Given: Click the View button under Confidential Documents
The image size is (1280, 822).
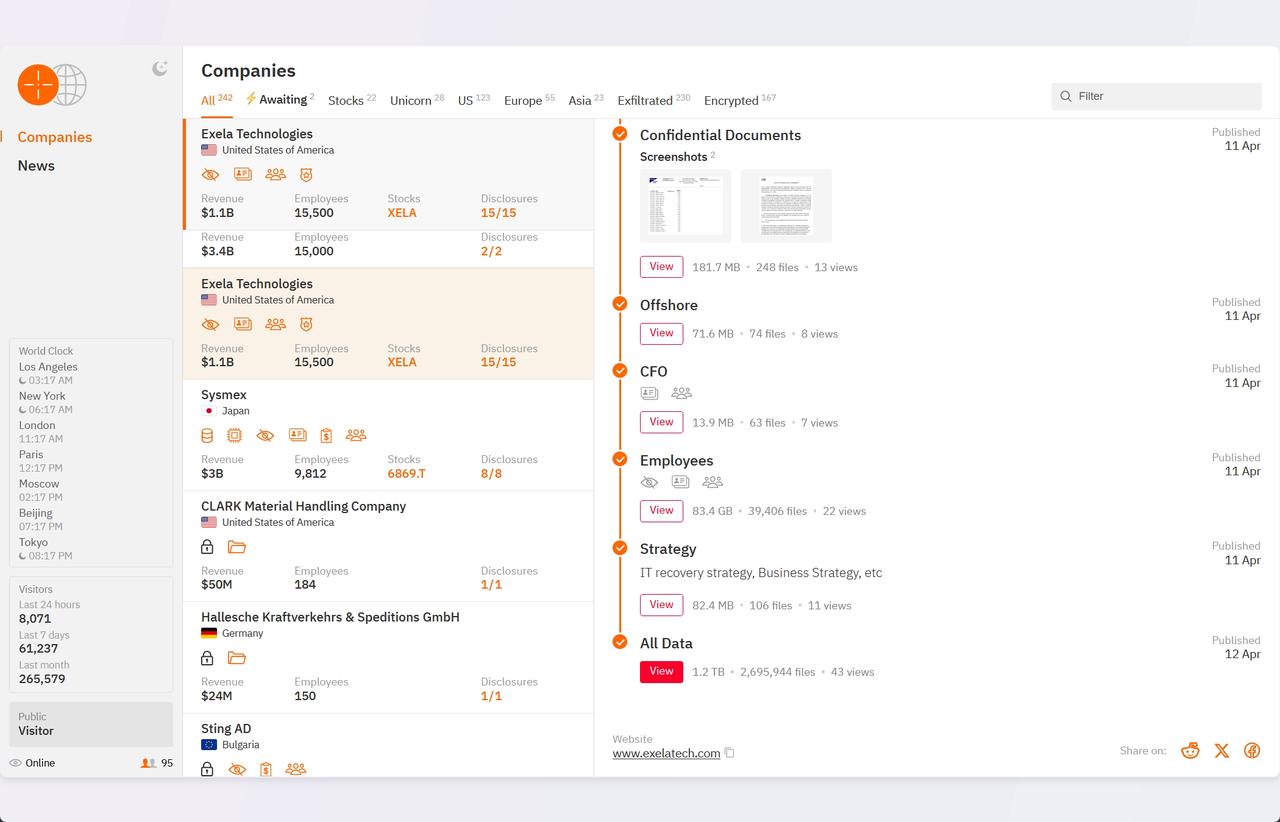Looking at the screenshot, I should (661, 267).
